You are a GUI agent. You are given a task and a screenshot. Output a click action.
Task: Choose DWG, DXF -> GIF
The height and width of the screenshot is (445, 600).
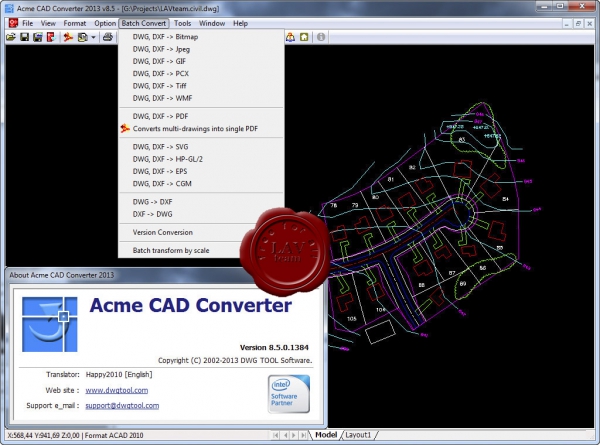(201, 62)
